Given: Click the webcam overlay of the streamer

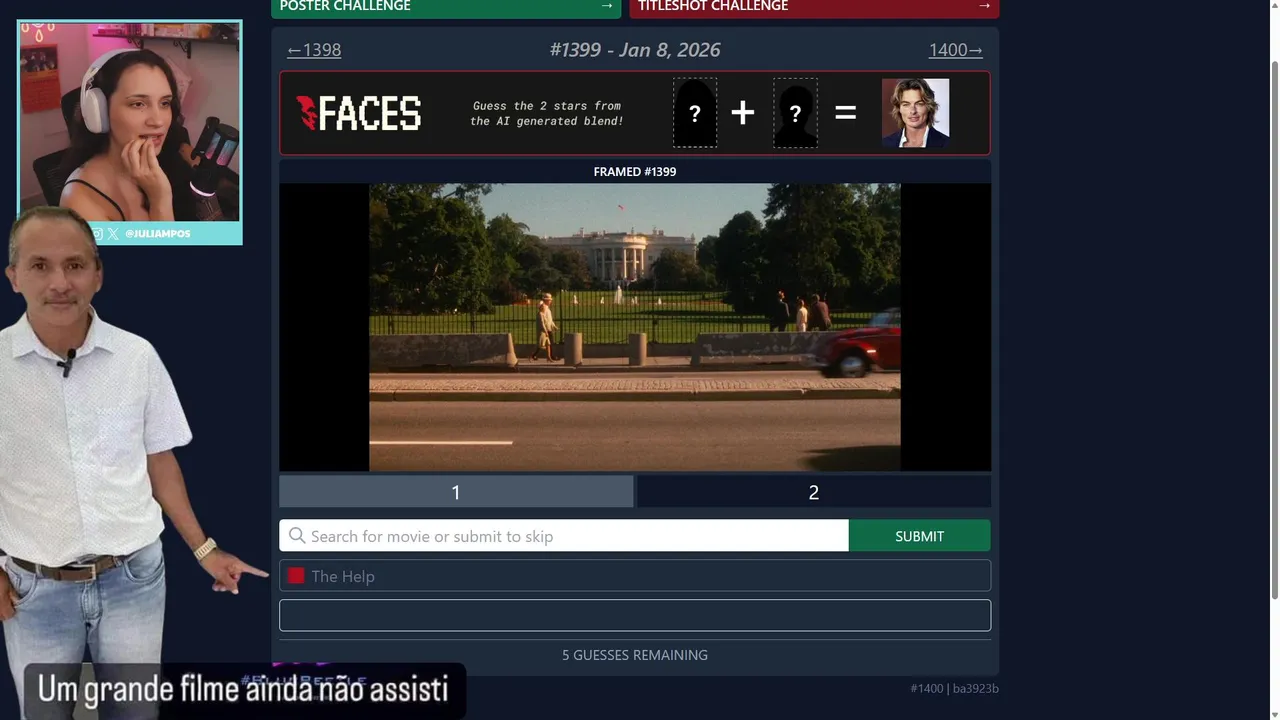Looking at the screenshot, I should (x=130, y=122).
